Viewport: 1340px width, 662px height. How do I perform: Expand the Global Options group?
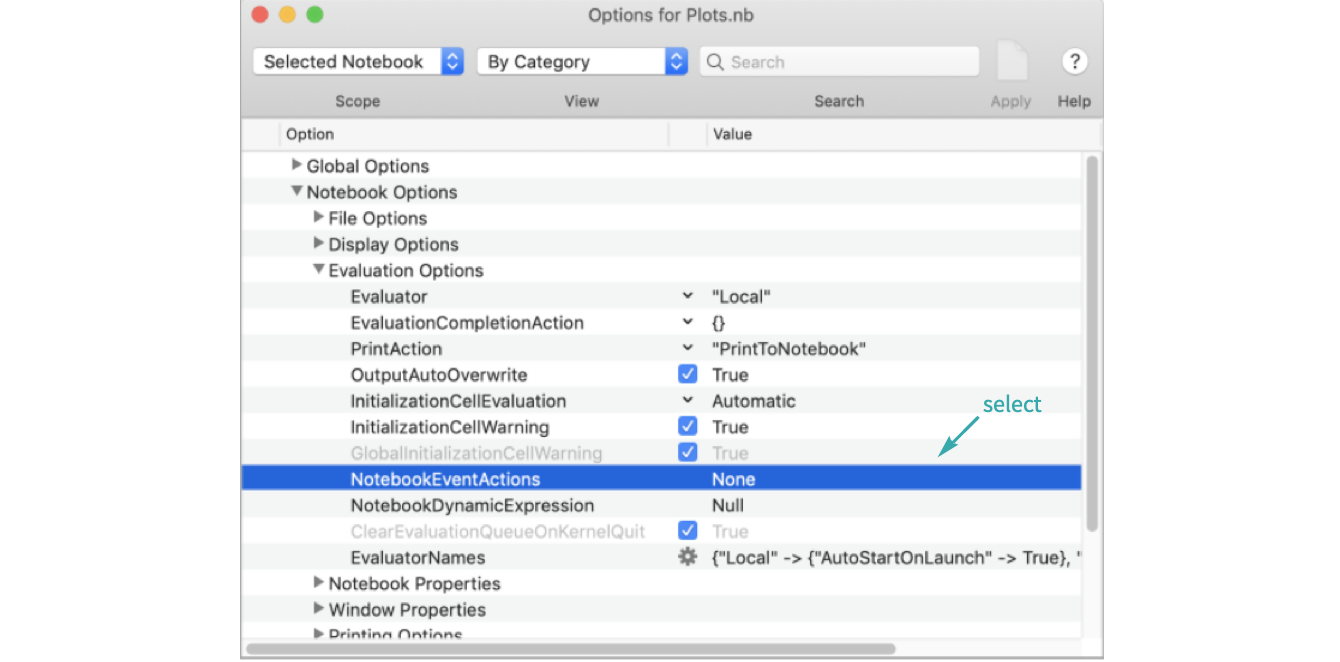pyautogui.click(x=296, y=166)
